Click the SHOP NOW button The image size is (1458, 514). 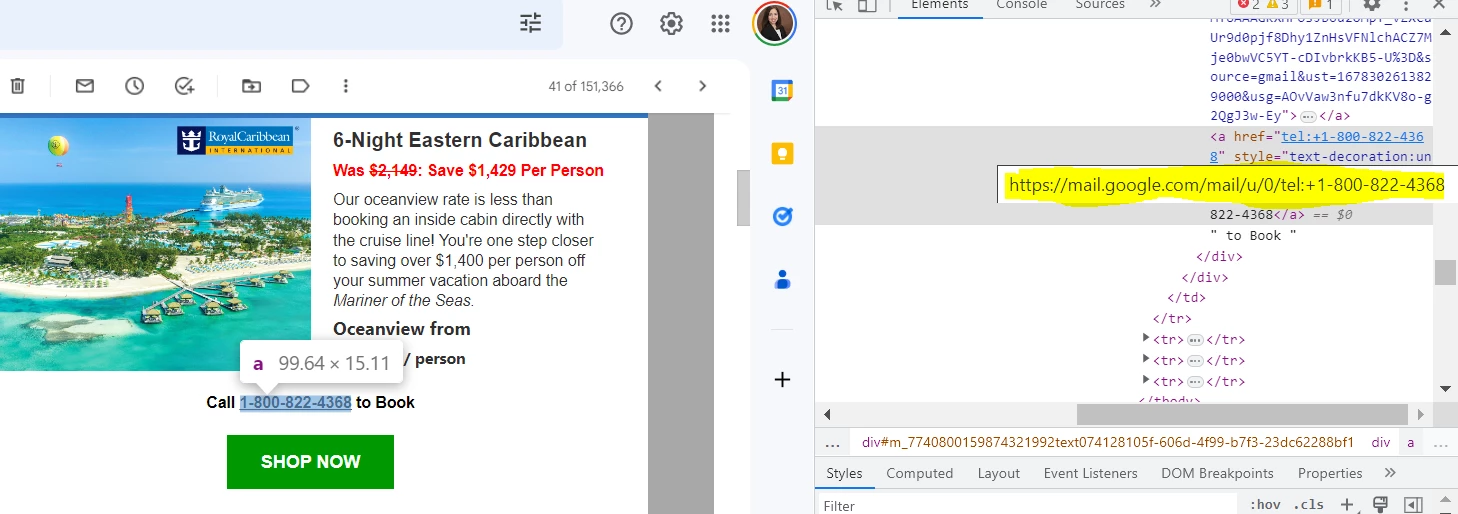pyautogui.click(x=310, y=462)
